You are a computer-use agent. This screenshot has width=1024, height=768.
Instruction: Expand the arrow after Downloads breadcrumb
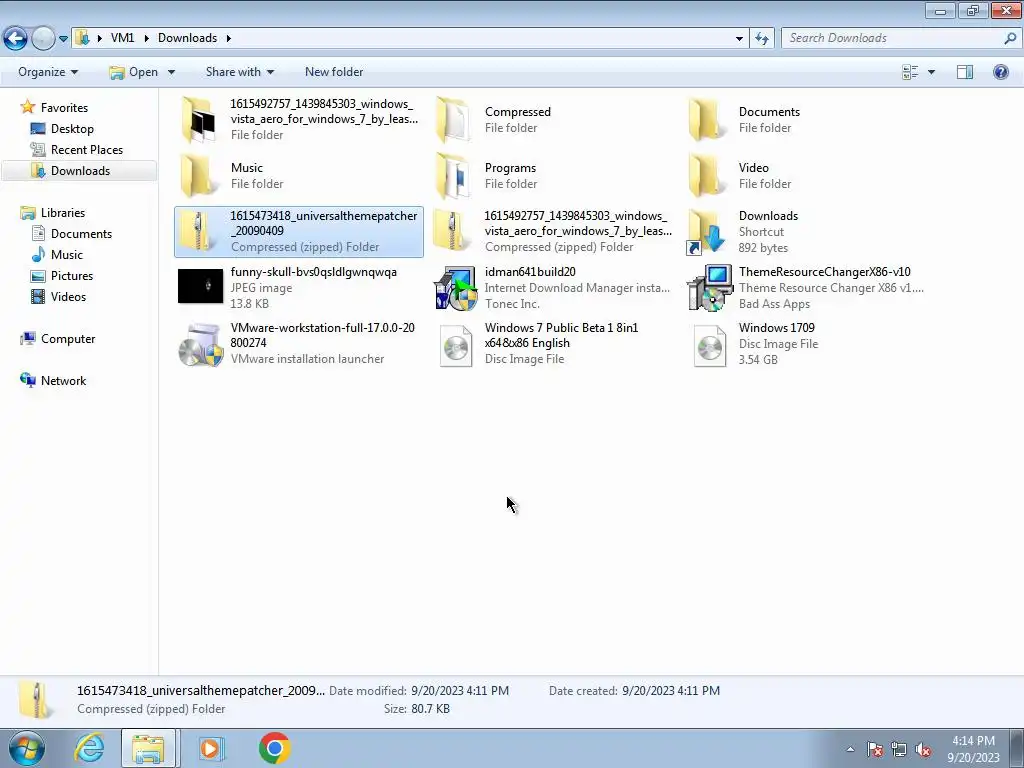coord(229,38)
